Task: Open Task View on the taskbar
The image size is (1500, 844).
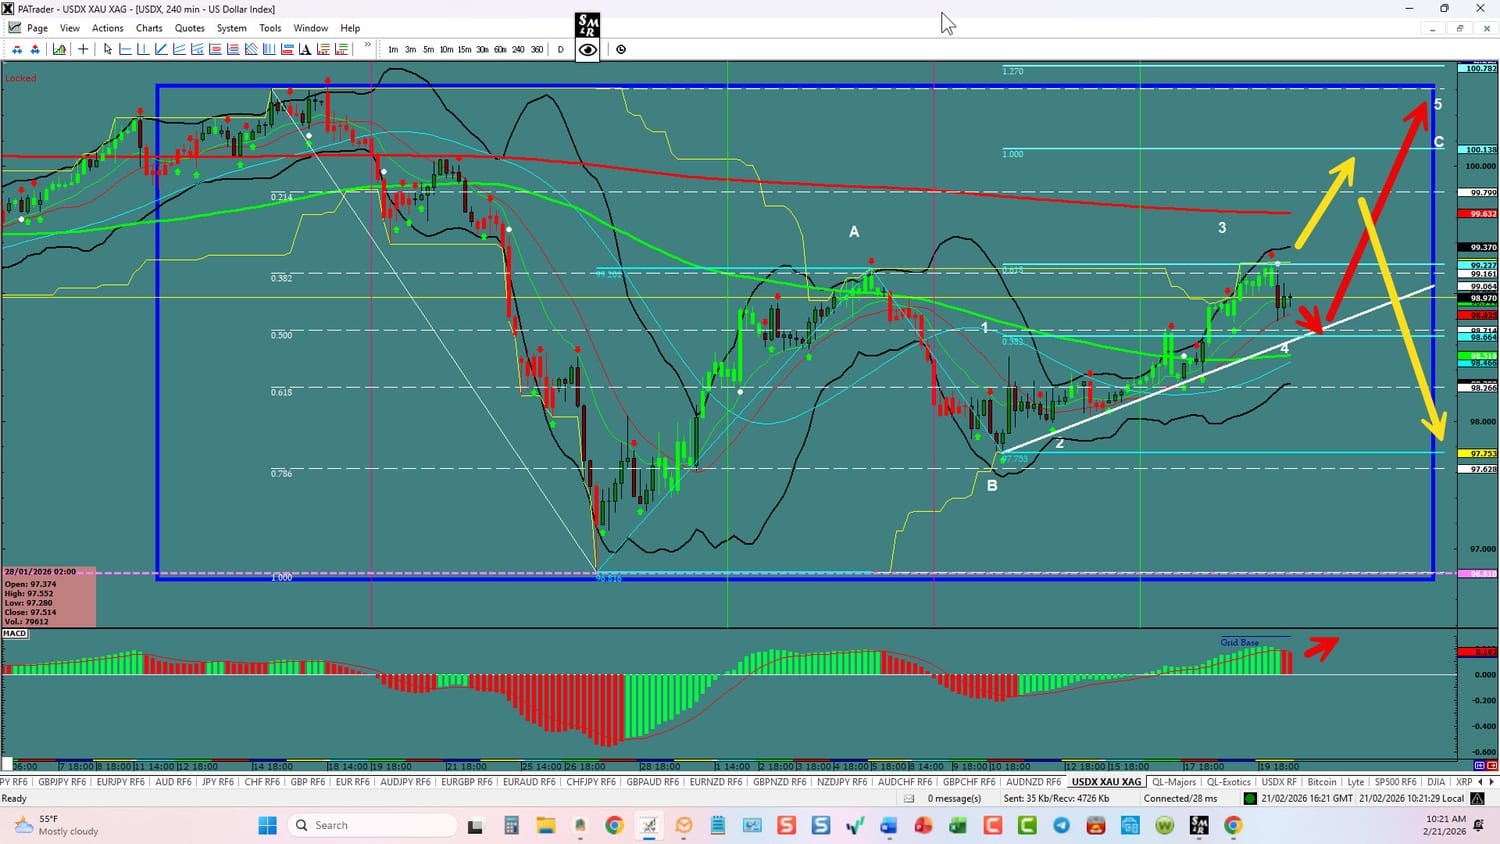Action: pos(476,825)
